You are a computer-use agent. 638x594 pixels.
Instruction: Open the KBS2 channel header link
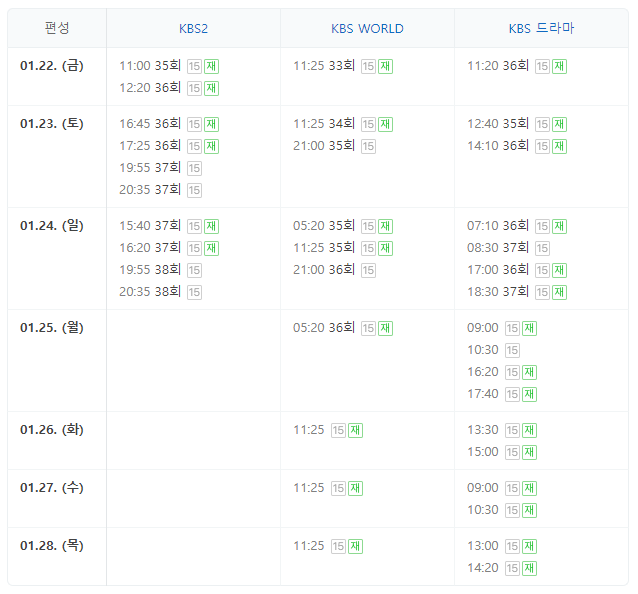(x=193, y=28)
